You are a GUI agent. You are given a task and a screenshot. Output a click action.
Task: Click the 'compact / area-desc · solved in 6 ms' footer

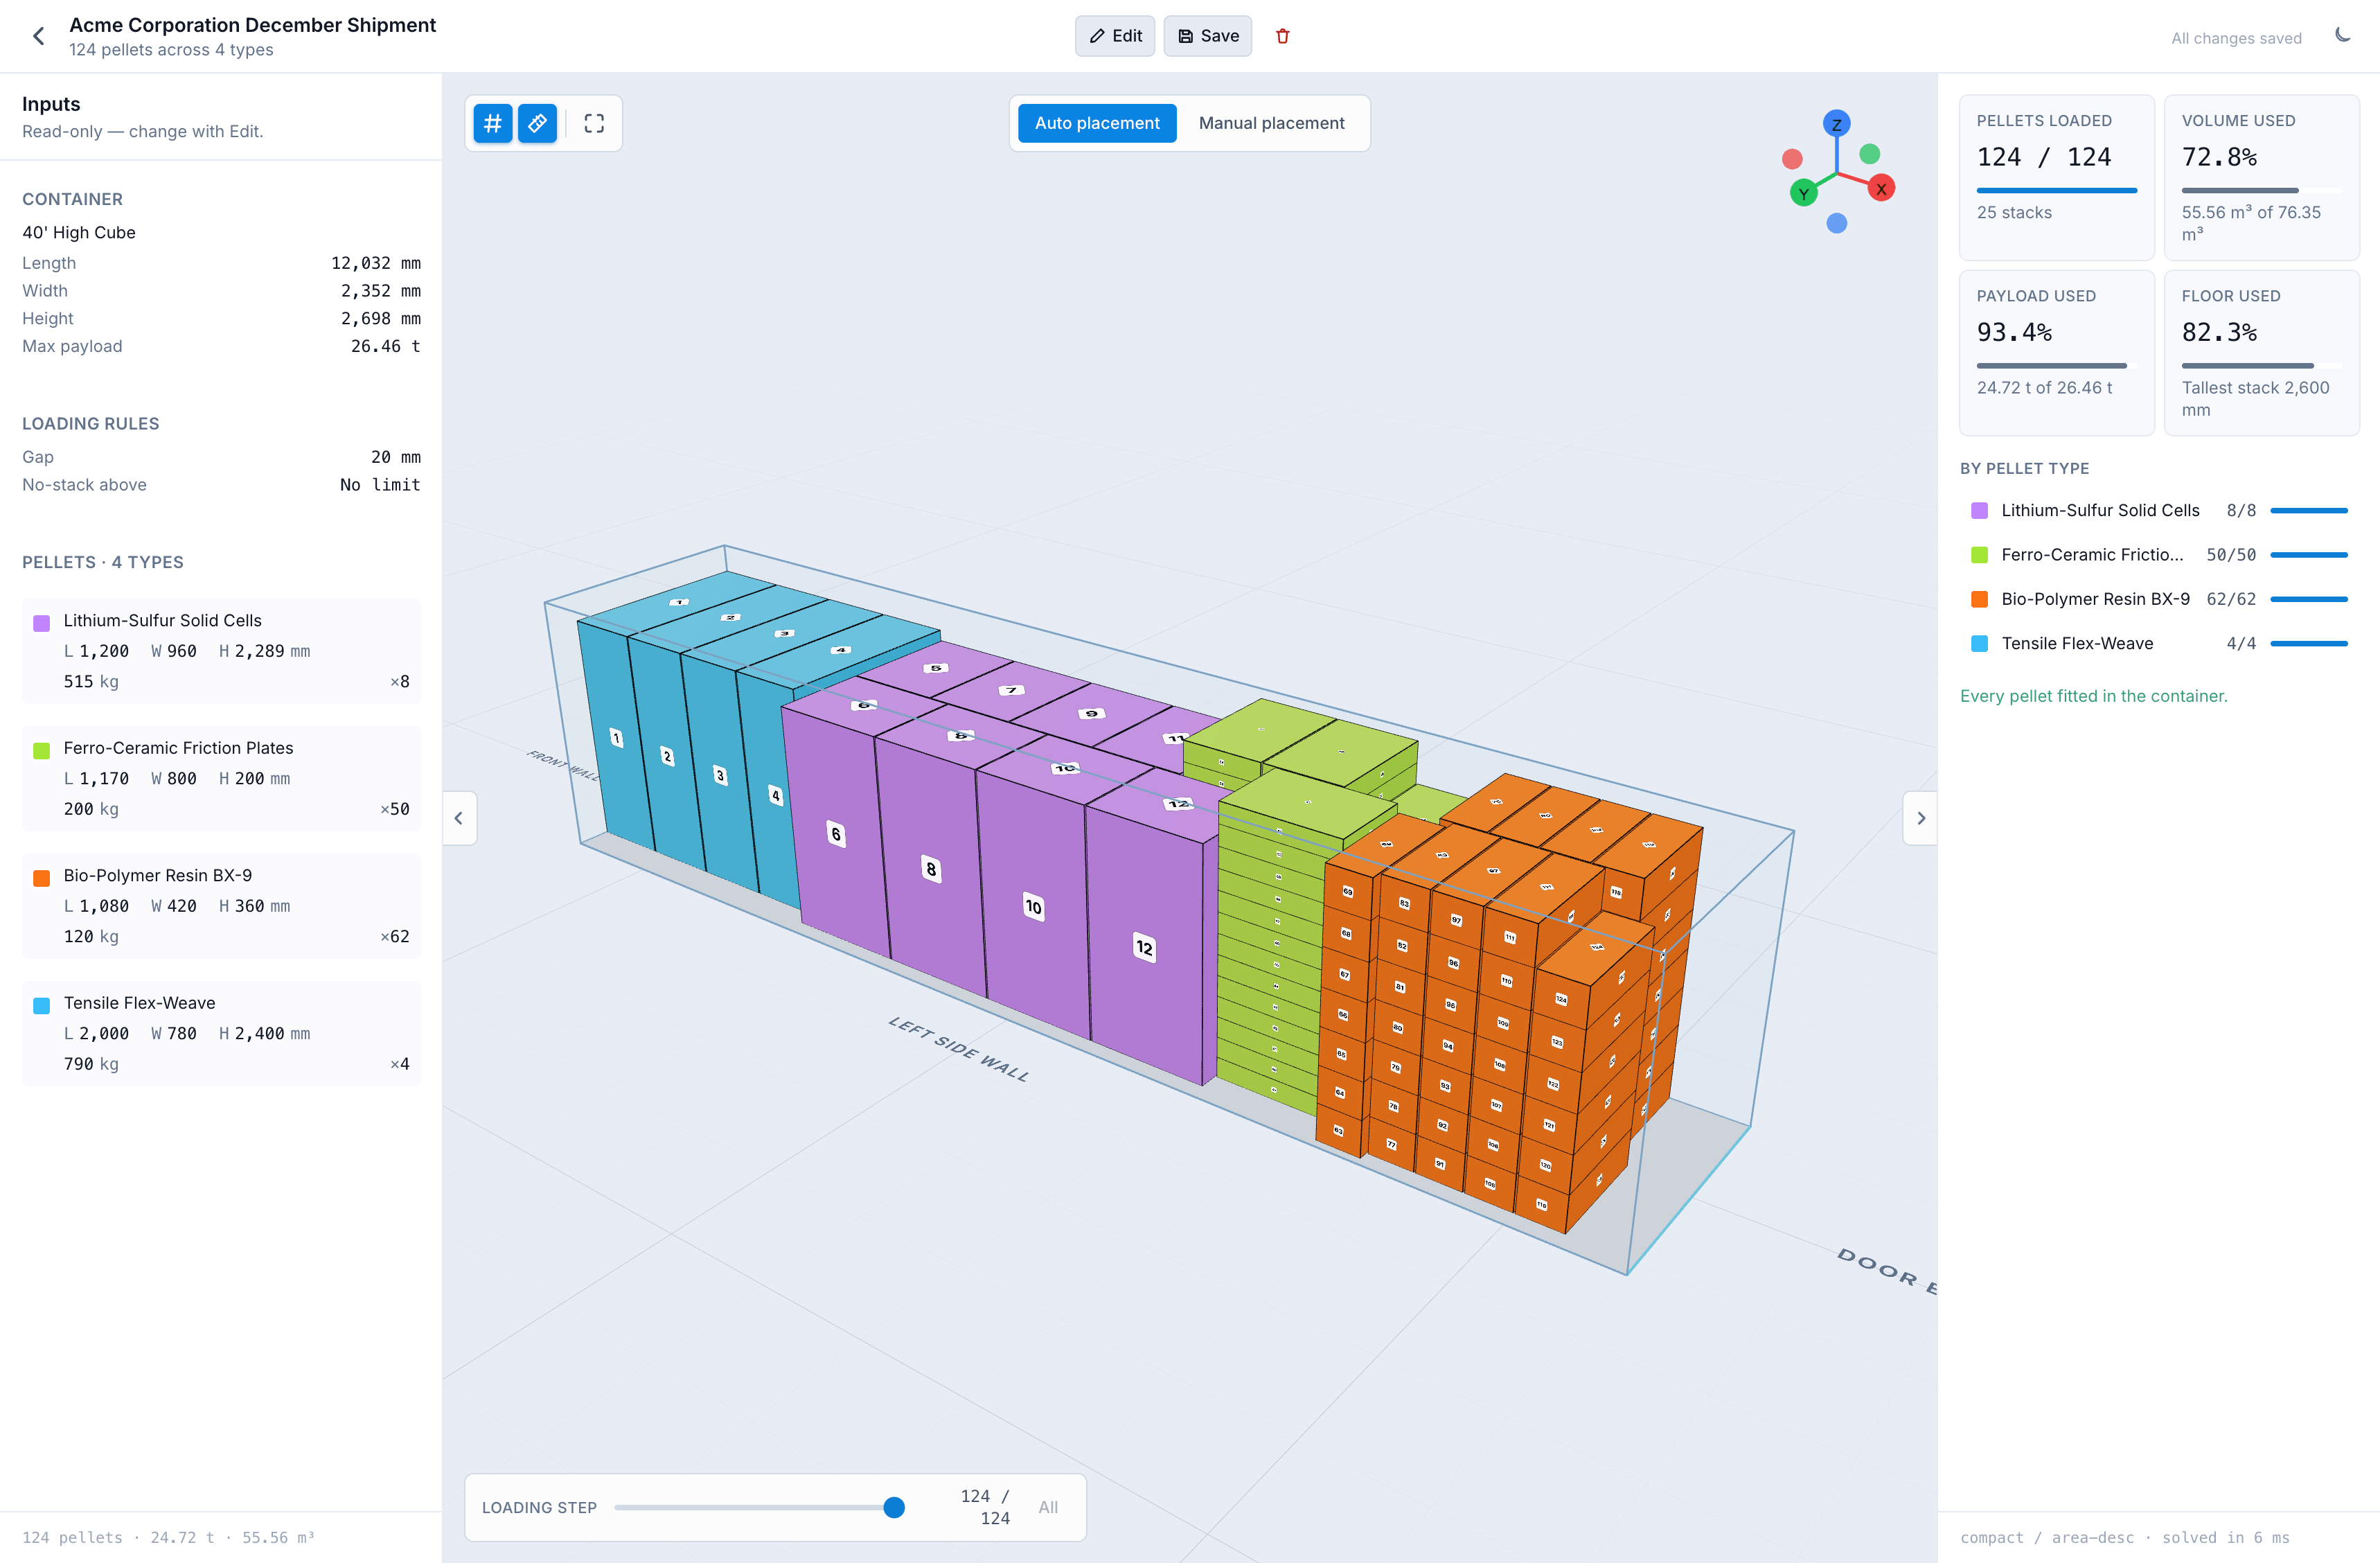point(2124,1537)
